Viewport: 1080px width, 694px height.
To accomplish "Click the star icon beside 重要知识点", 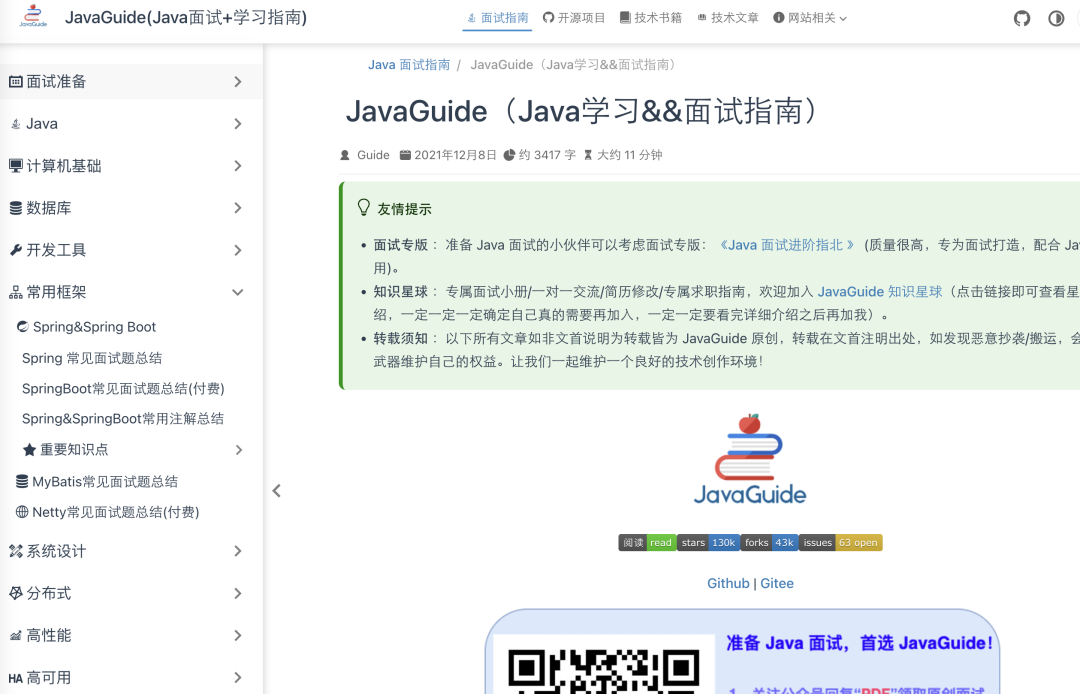I will point(29,450).
